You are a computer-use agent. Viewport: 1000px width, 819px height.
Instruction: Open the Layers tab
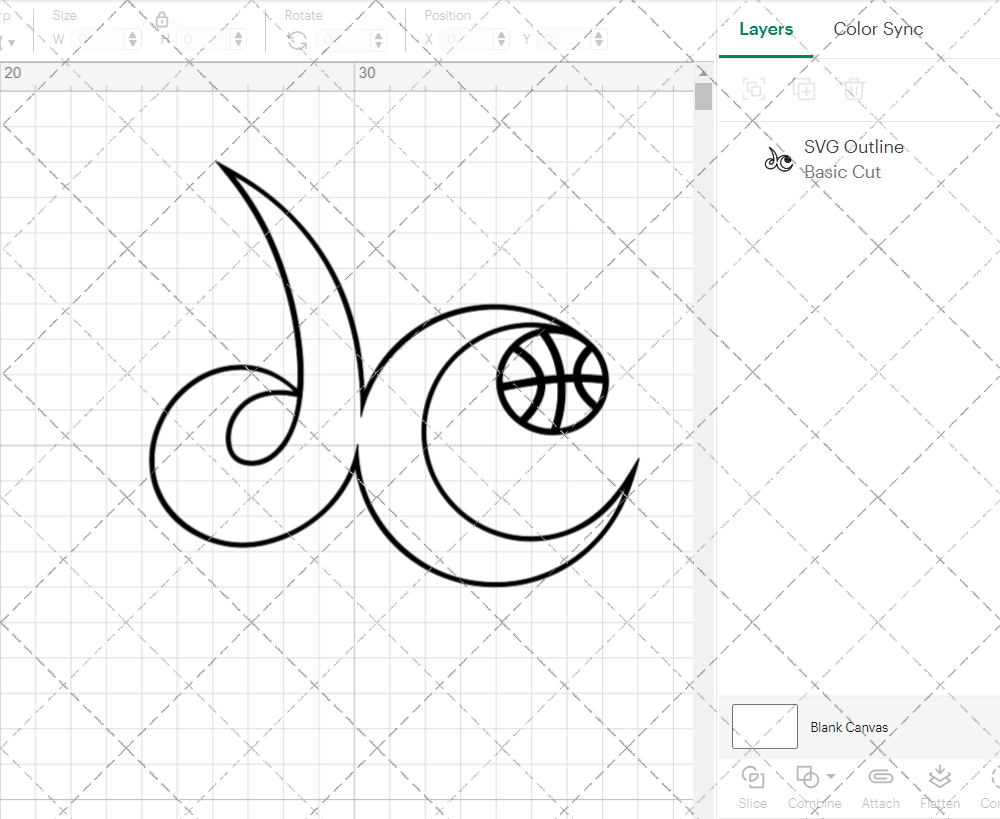point(765,29)
